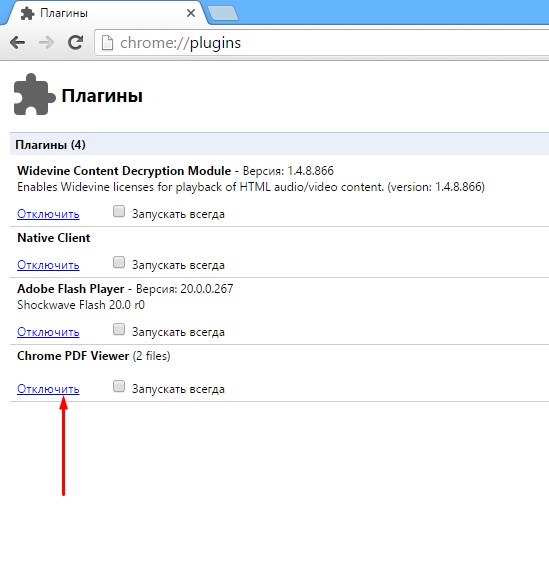Click the Shockwave Flash 20.0 r0 description
Viewport: 549px width, 578px height.
(81, 305)
